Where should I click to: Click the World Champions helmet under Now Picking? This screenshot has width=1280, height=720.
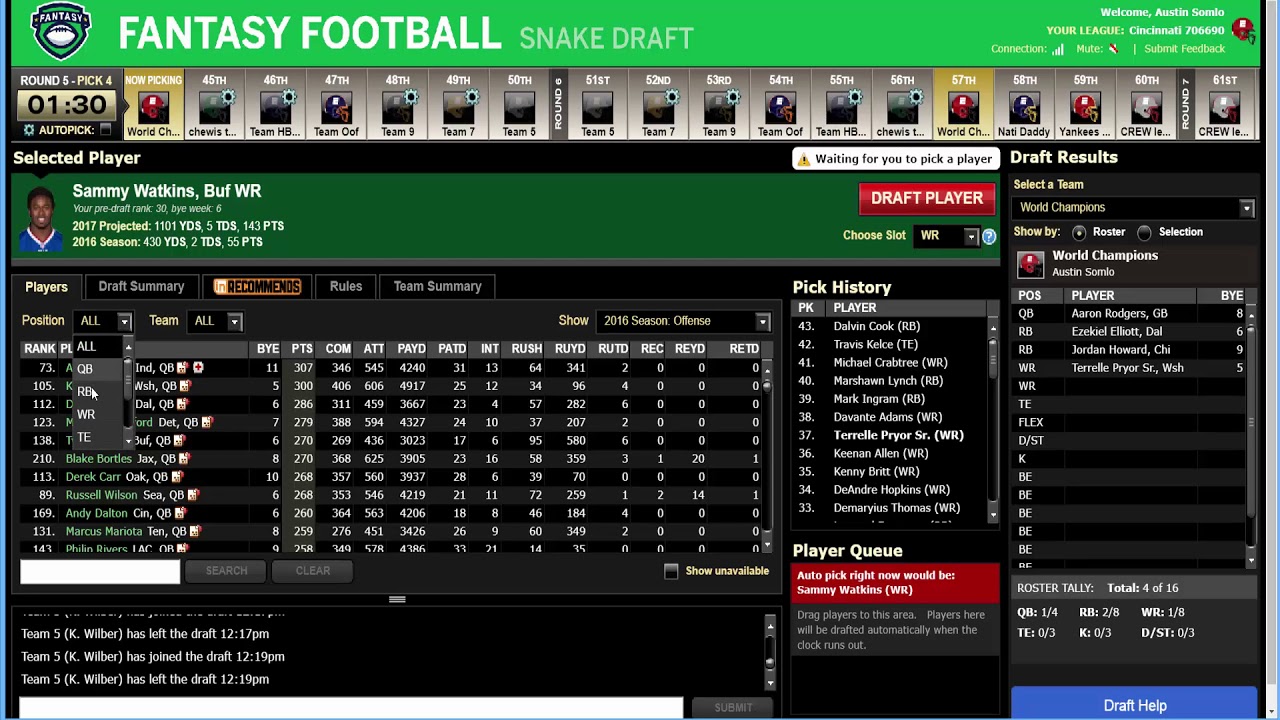(153, 107)
